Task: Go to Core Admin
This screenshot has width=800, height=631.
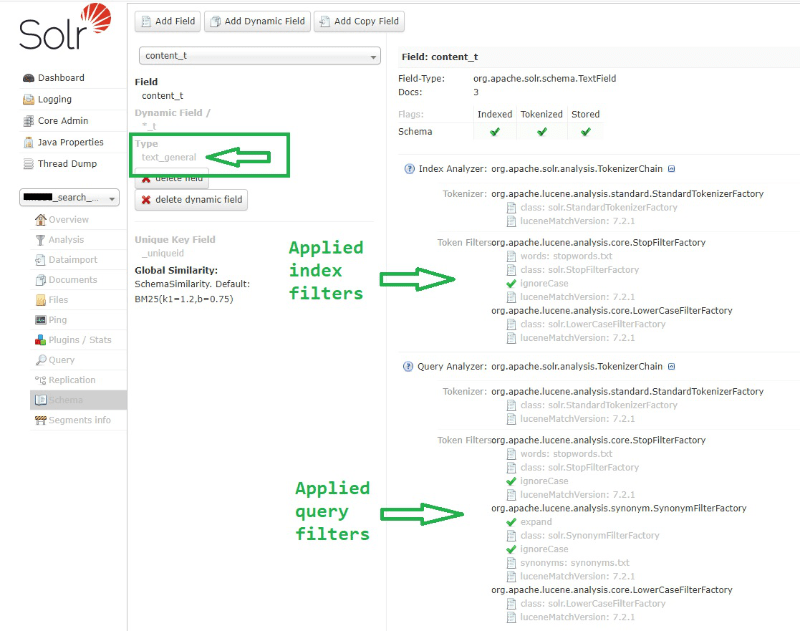Action: click(63, 120)
